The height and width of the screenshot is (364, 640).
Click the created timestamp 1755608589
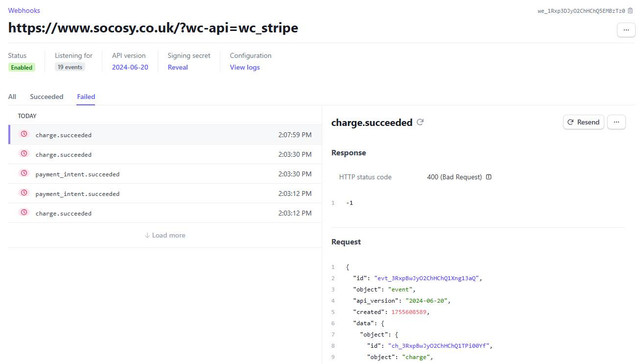tap(409, 312)
